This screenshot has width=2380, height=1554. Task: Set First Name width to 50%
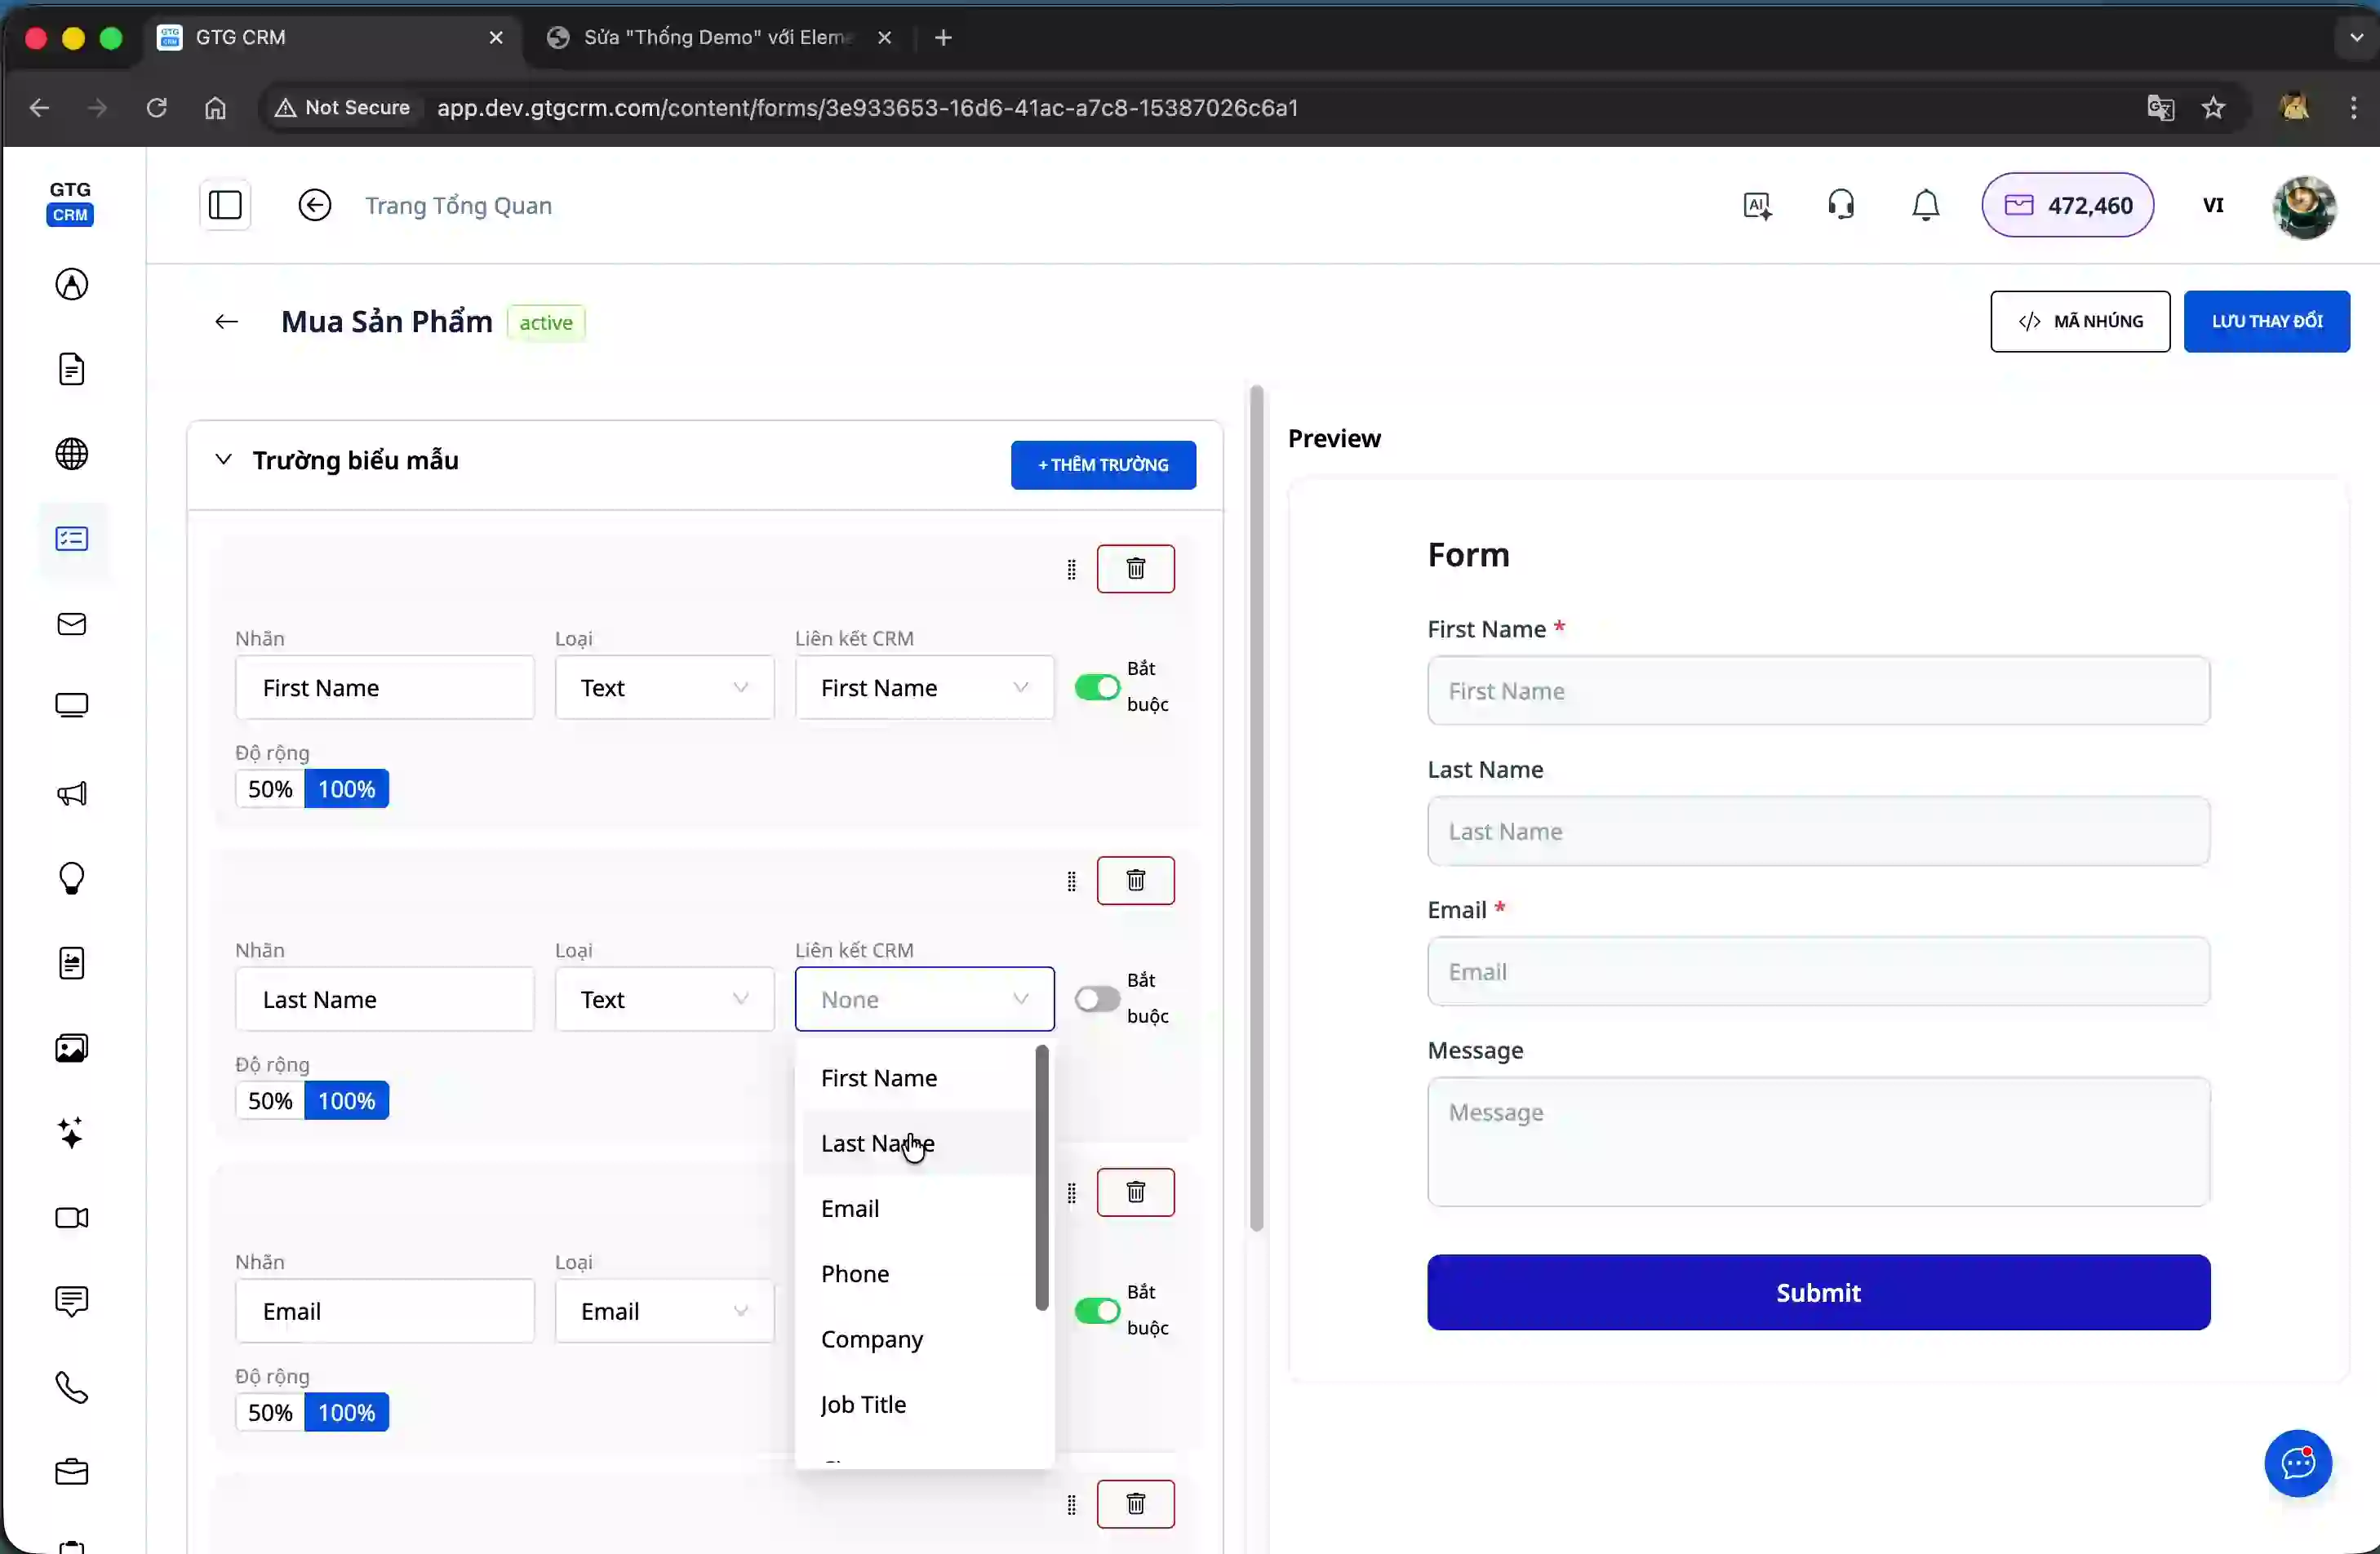(270, 789)
